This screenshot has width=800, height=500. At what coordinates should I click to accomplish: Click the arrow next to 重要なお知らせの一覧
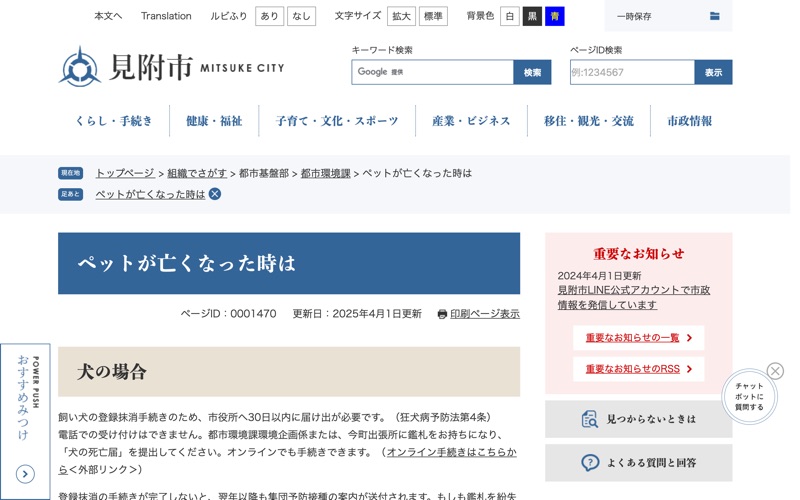pos(689,338)
